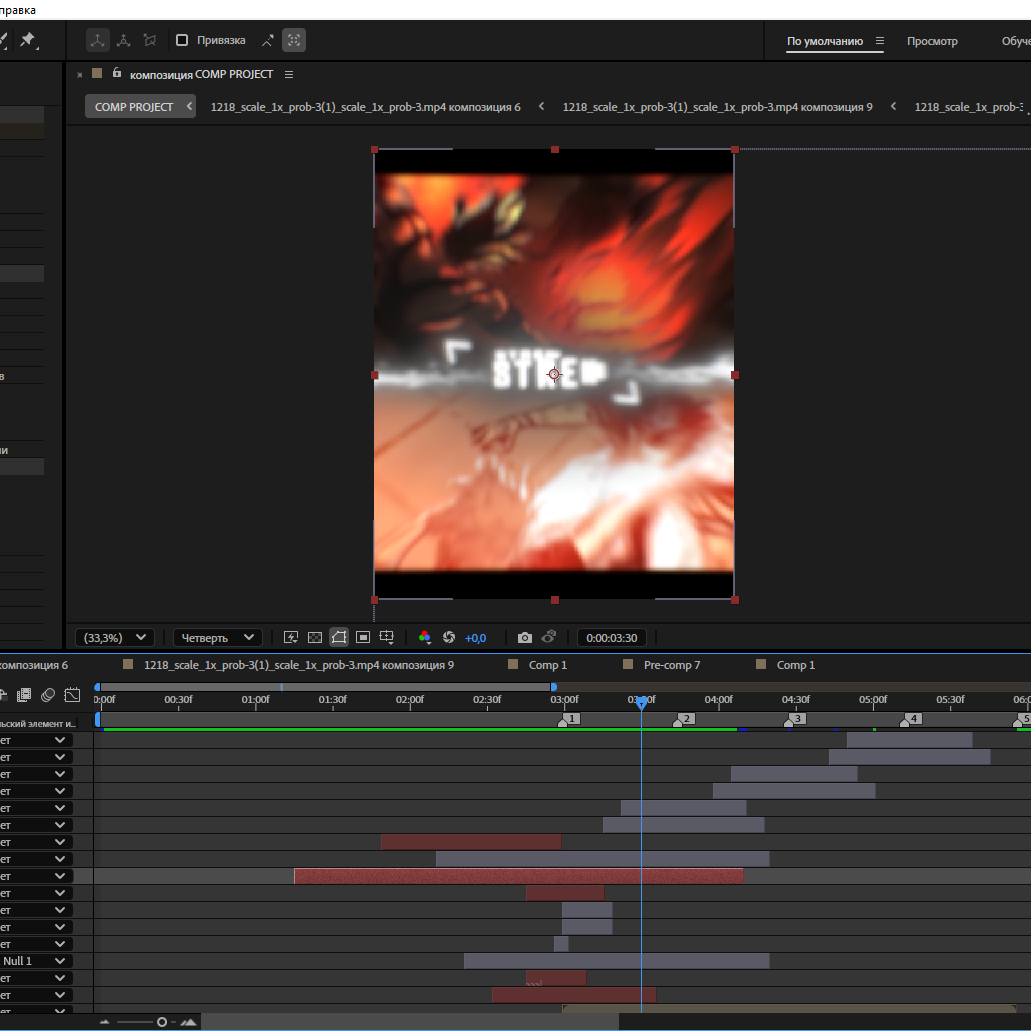Enable the Привязка snapping checkbox
1031x1031 pixels.
tap(182, 40)
